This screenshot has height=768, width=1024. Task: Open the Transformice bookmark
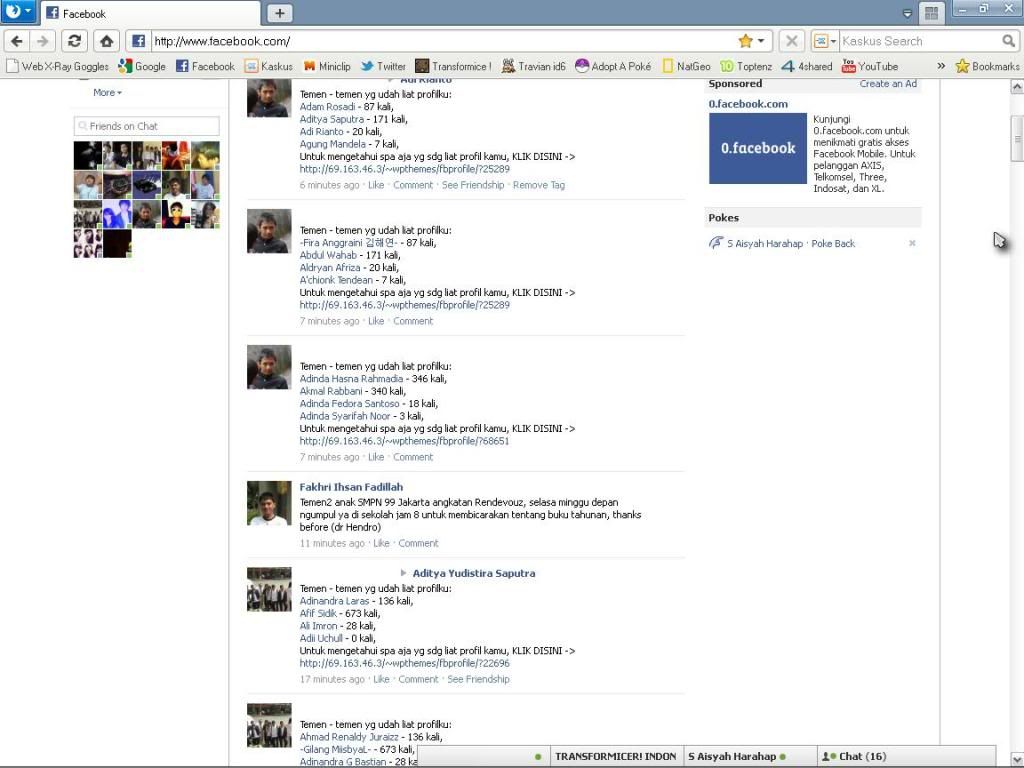(x=454, y=66)
